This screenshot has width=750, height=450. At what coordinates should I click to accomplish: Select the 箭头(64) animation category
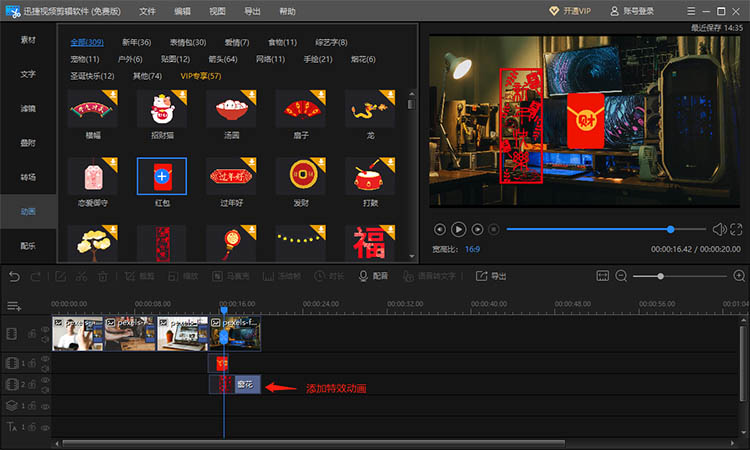tap(223, 59)
